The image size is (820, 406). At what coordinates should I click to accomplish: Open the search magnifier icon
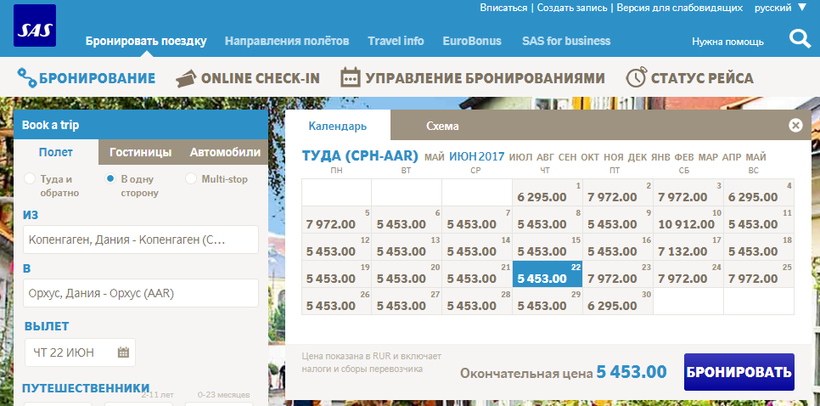coord(800,39)
